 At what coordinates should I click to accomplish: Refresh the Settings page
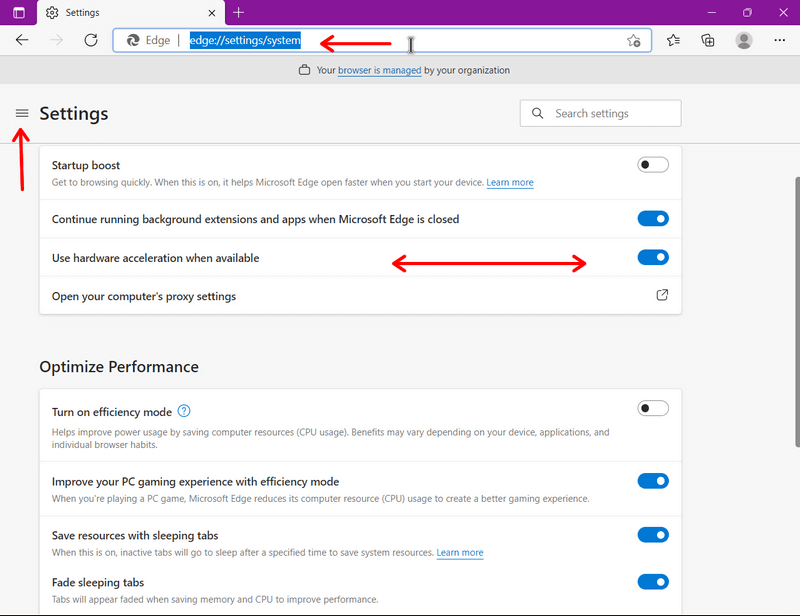[91, 40]
